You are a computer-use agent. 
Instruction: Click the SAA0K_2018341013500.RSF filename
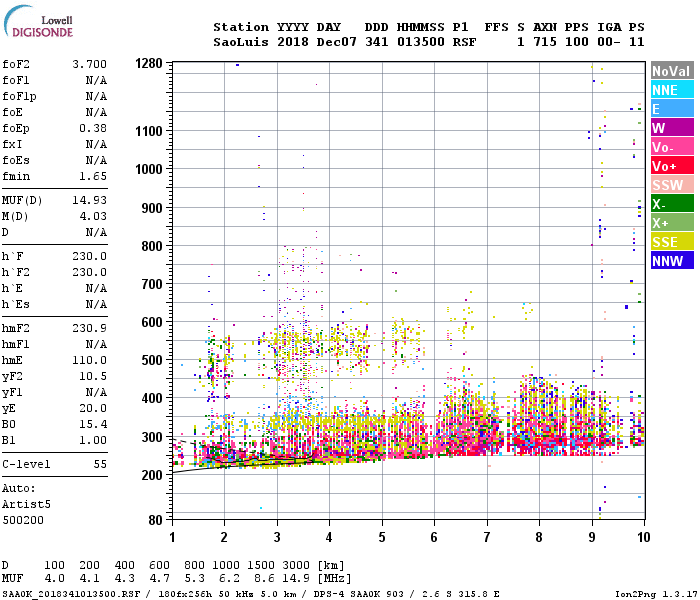point(71,594)
